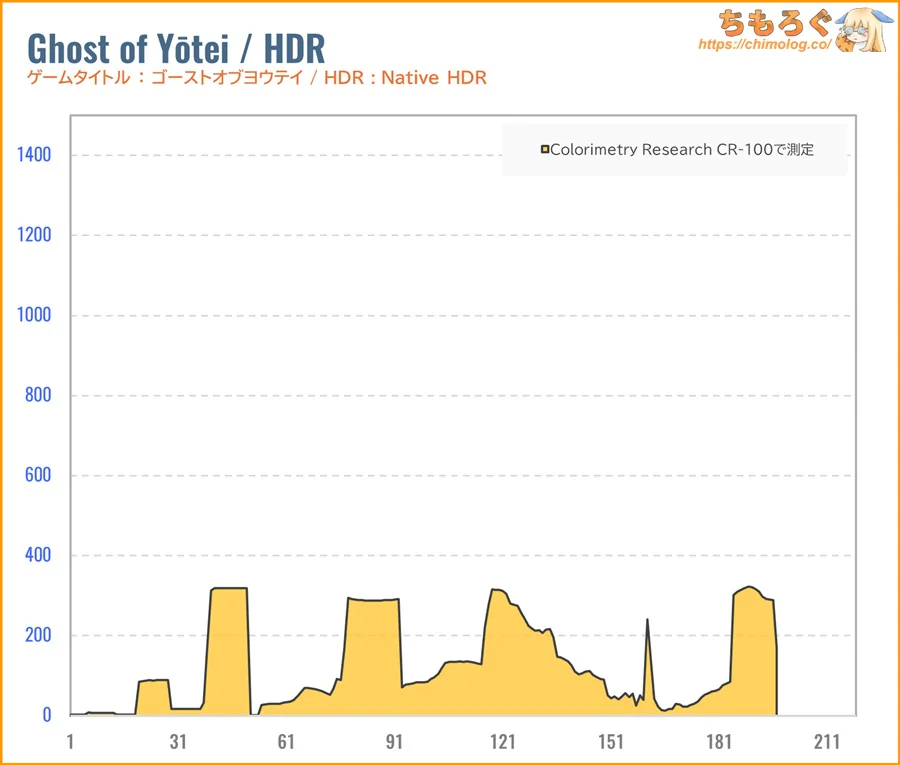Select the Colorimetry Research CR-100 legend label
900x765 pixels.
tap(682, 150)
